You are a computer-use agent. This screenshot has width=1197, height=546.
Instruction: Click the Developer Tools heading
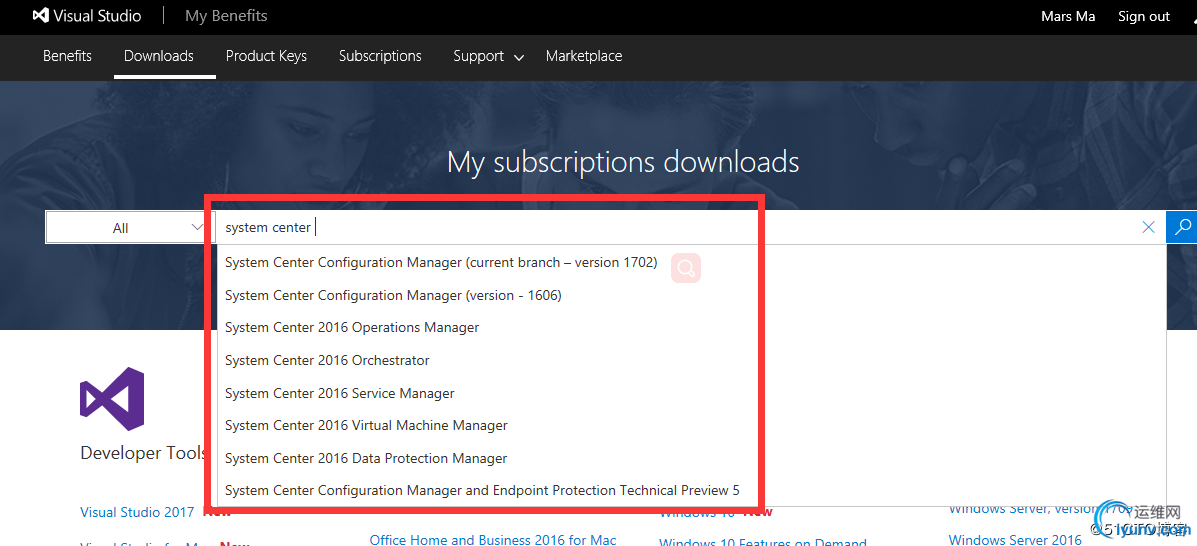point(144,453)
